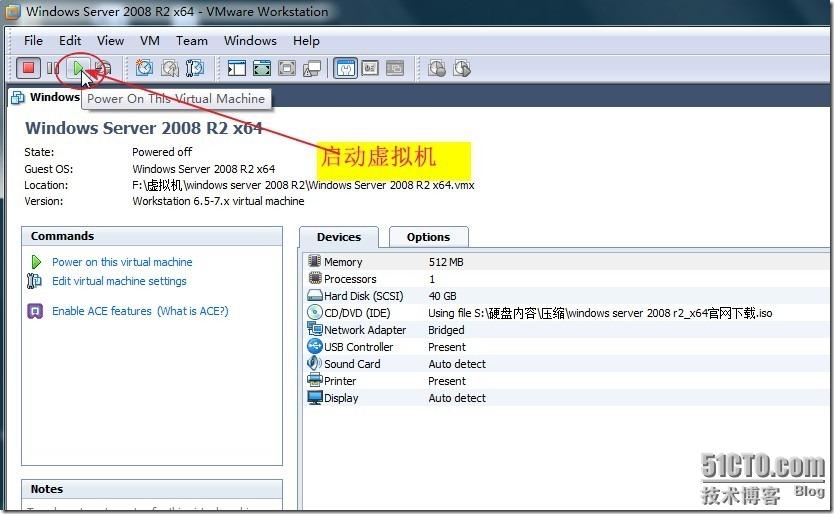Toggle the sidebar view toolbar icon
Screen dimensions: 834x514
pyautogui.click(x=237, y=68)
